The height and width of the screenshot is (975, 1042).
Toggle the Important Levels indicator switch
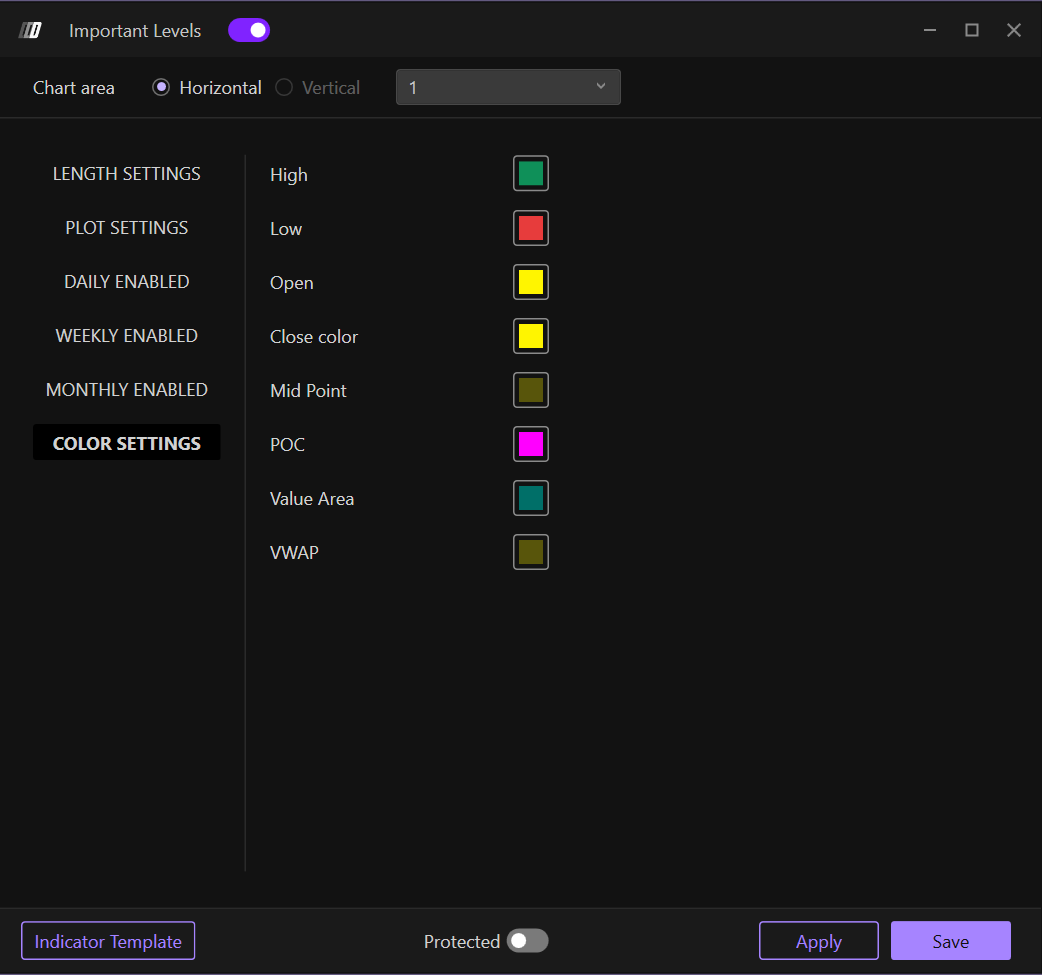249,30
